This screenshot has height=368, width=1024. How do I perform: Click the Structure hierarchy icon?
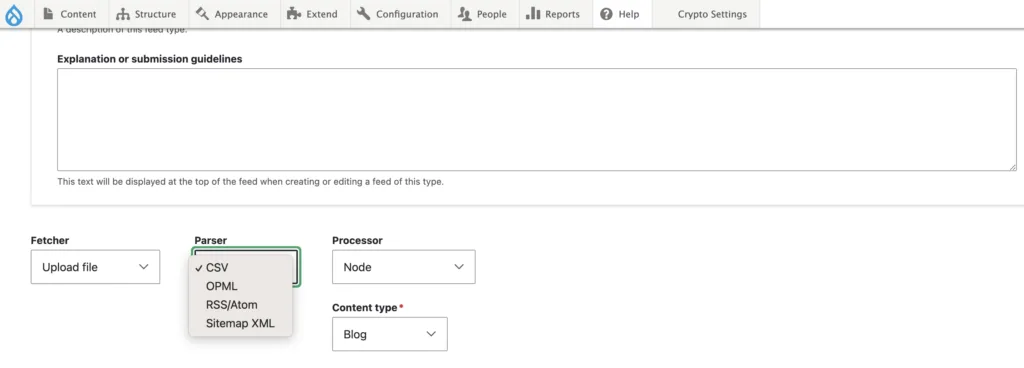(123, 14)
